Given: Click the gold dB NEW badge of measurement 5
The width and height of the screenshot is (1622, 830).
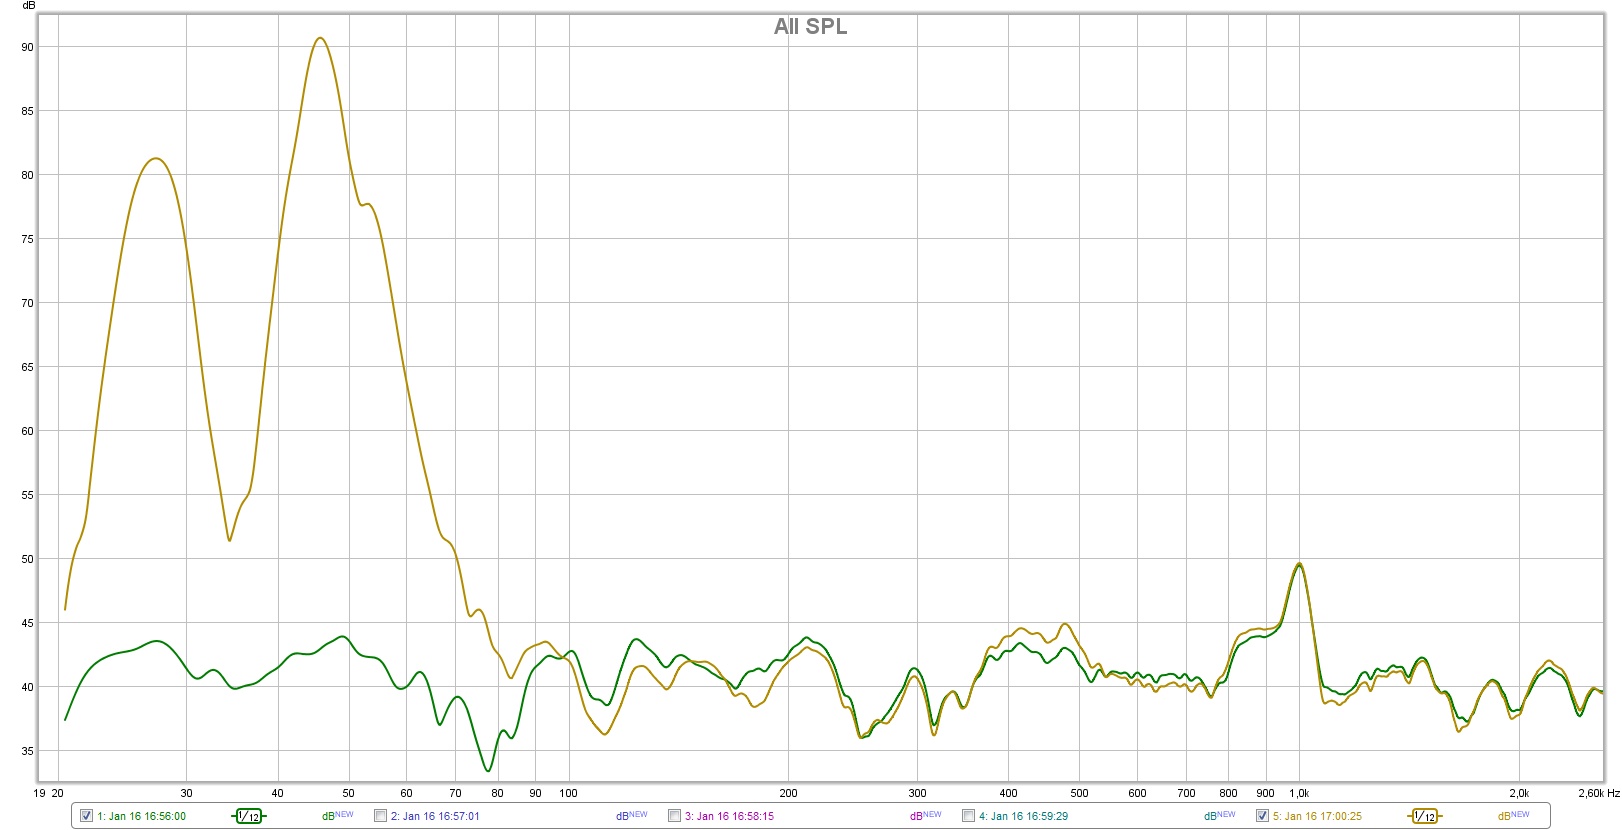Looking at the screenshot, I should pyautogui.click(x=1513, y=816).
